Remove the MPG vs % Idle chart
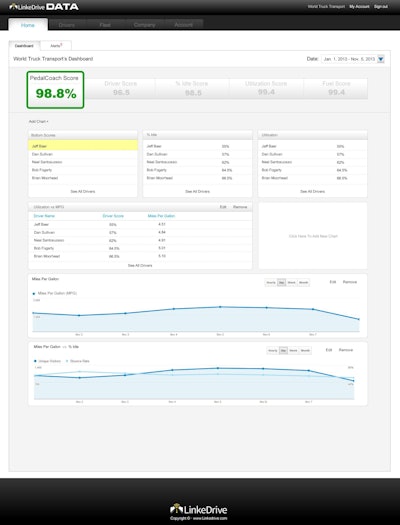This screenshot has width=400, height=525. (346, 350)
